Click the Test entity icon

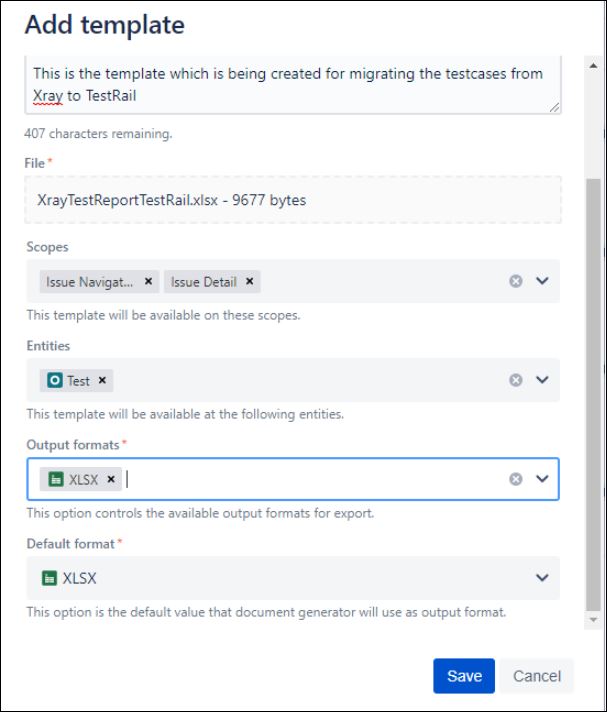[54, 380]
